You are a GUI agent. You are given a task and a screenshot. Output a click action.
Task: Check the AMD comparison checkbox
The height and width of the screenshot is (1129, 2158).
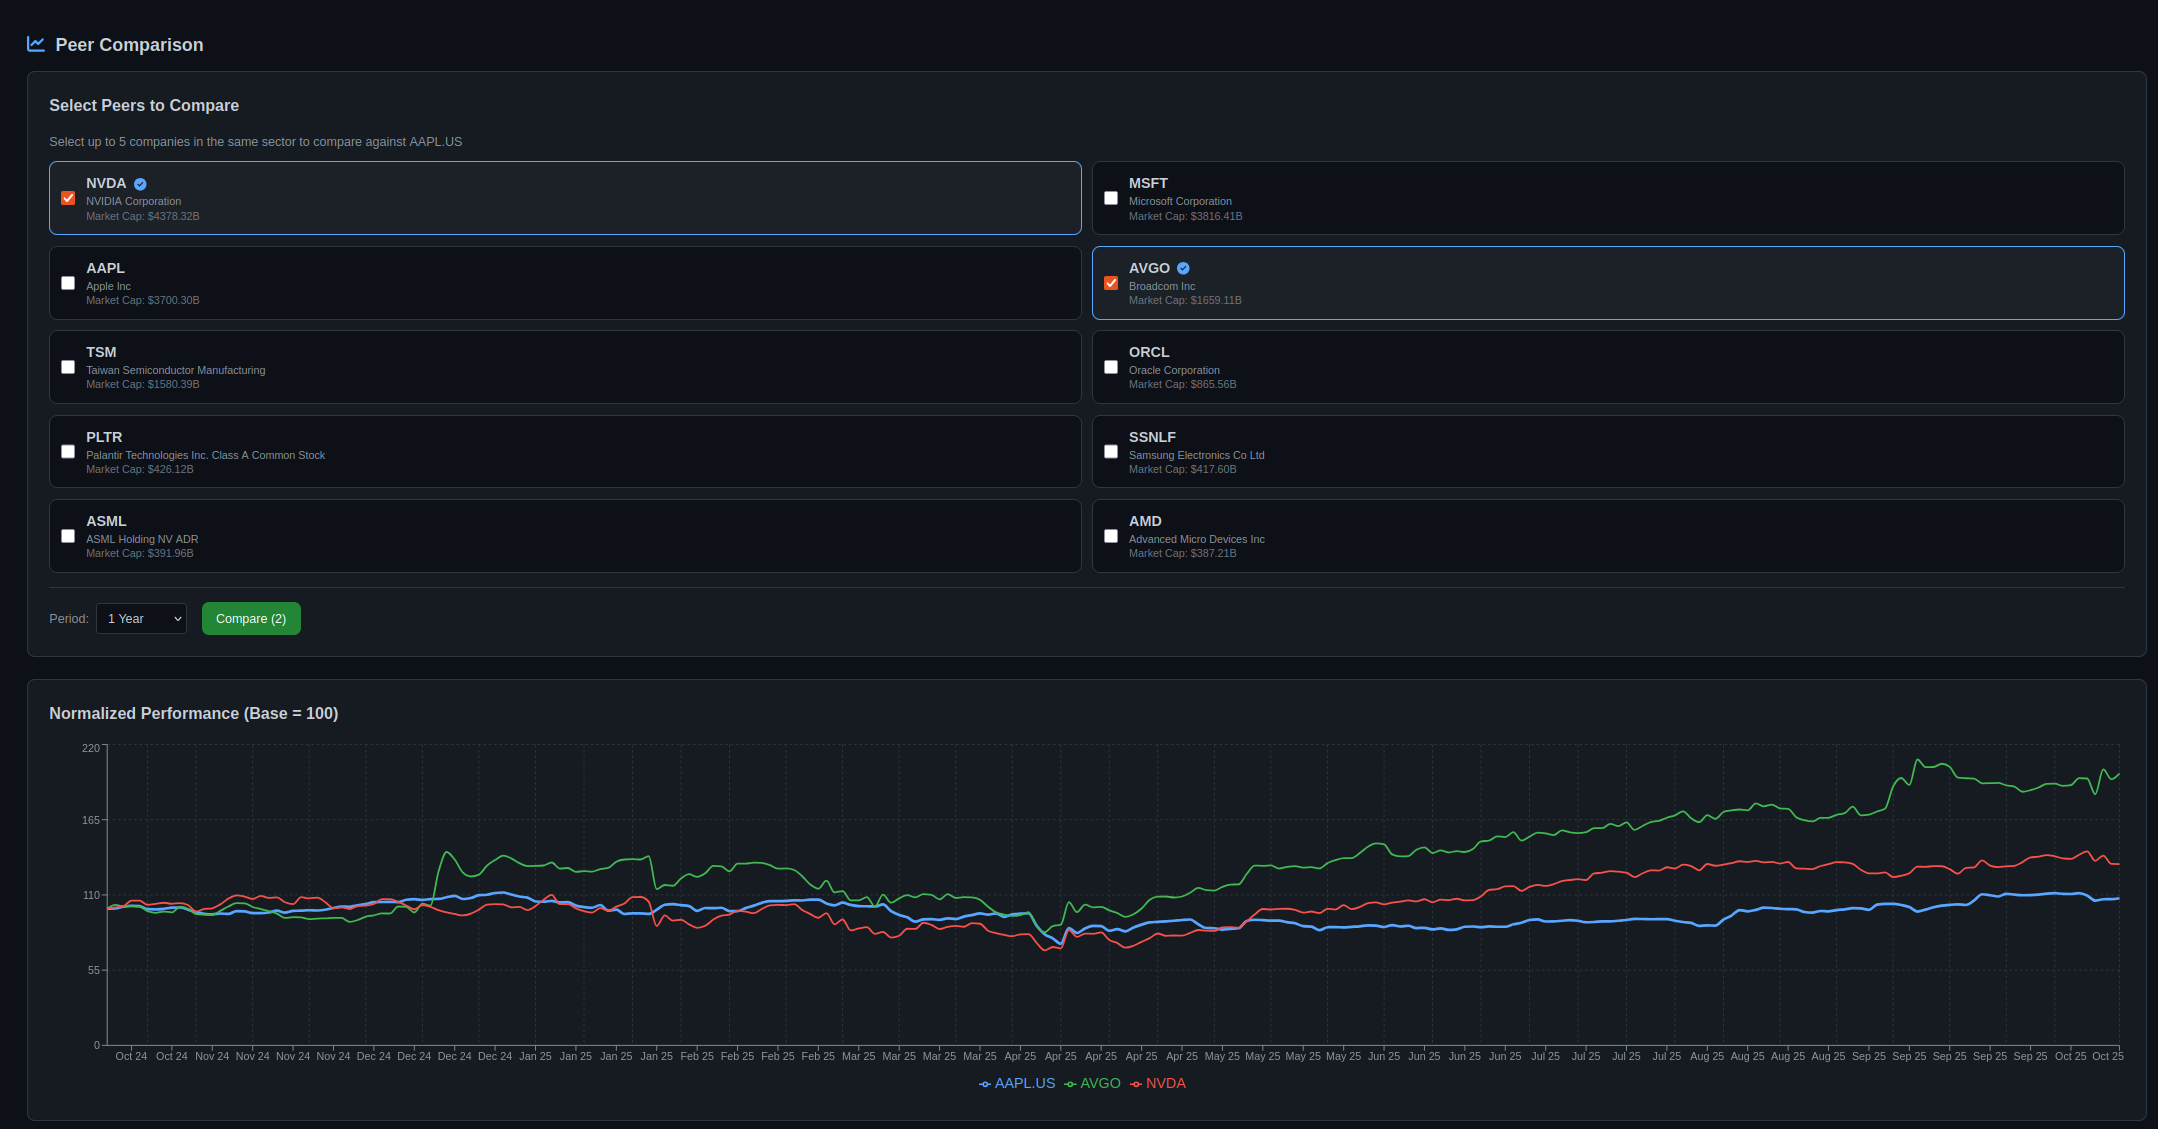(1111, 536)
